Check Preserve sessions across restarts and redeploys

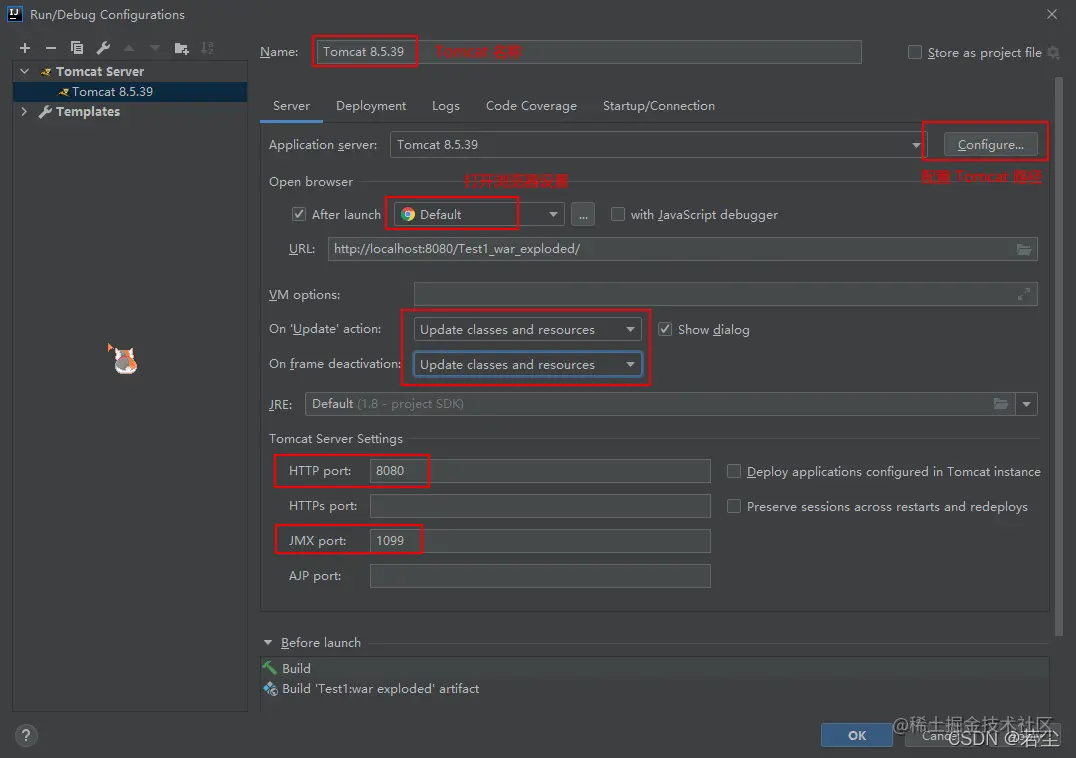(733, 507)
